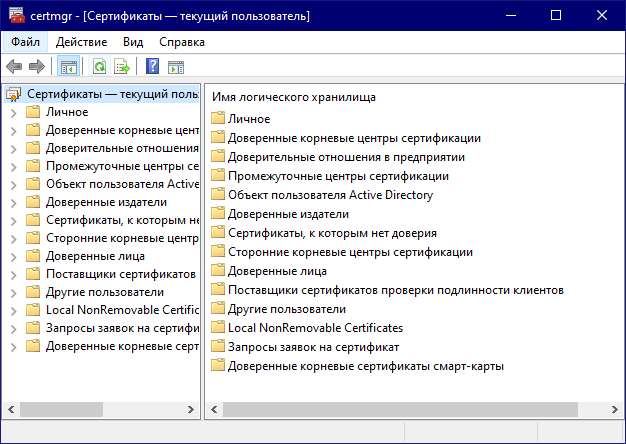The height and width of the screenshot is (444, 626).
Task: Click right pane horizontal scrollbar left arrow
Action: 214,409
